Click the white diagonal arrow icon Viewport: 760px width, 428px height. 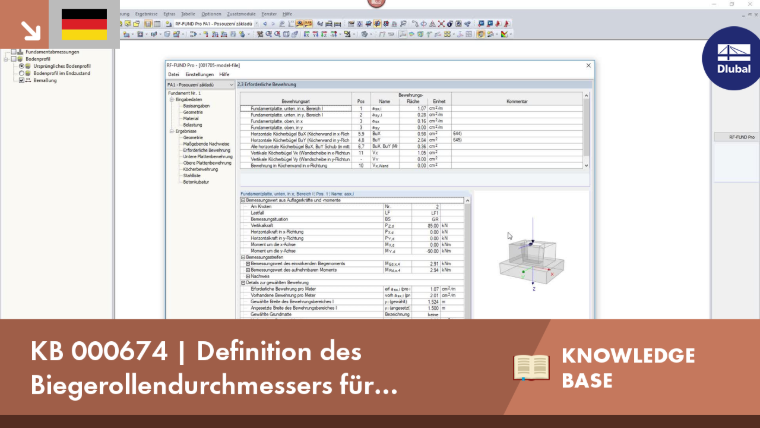[x=31, y=31]
